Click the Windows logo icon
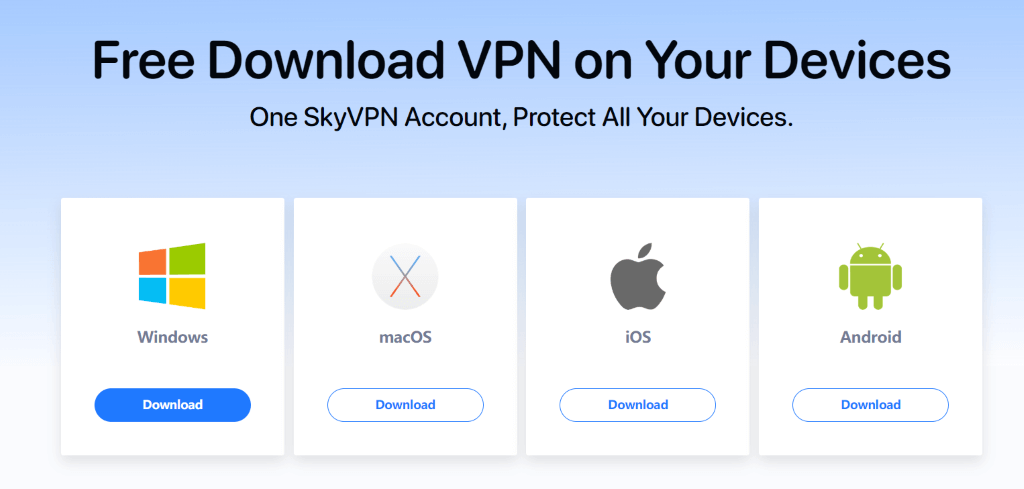Viewport: 1024px width, 489px height. click(x=172, y=275)
